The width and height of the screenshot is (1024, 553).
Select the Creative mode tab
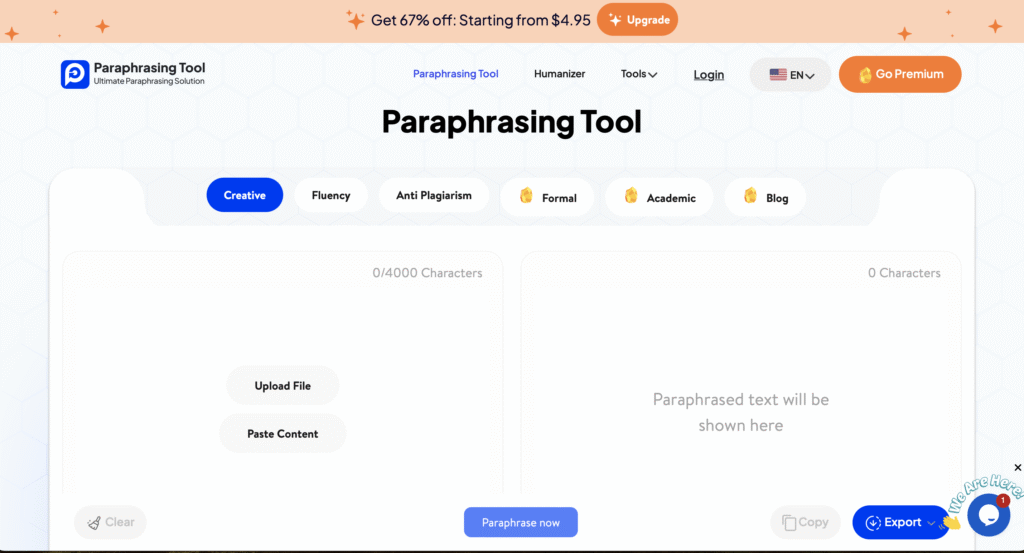click(x=245, y=195)
